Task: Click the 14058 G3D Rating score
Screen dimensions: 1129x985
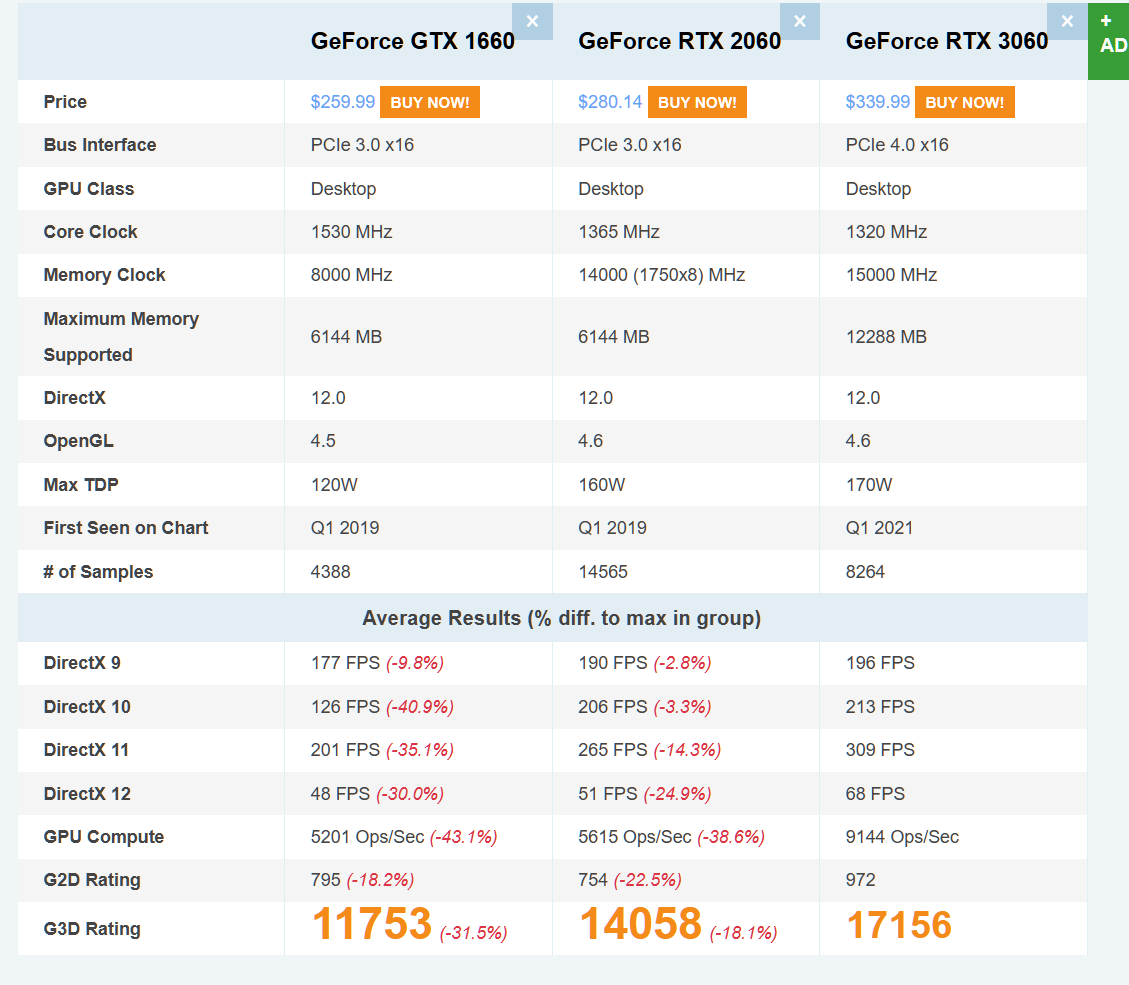Action: 640,924
